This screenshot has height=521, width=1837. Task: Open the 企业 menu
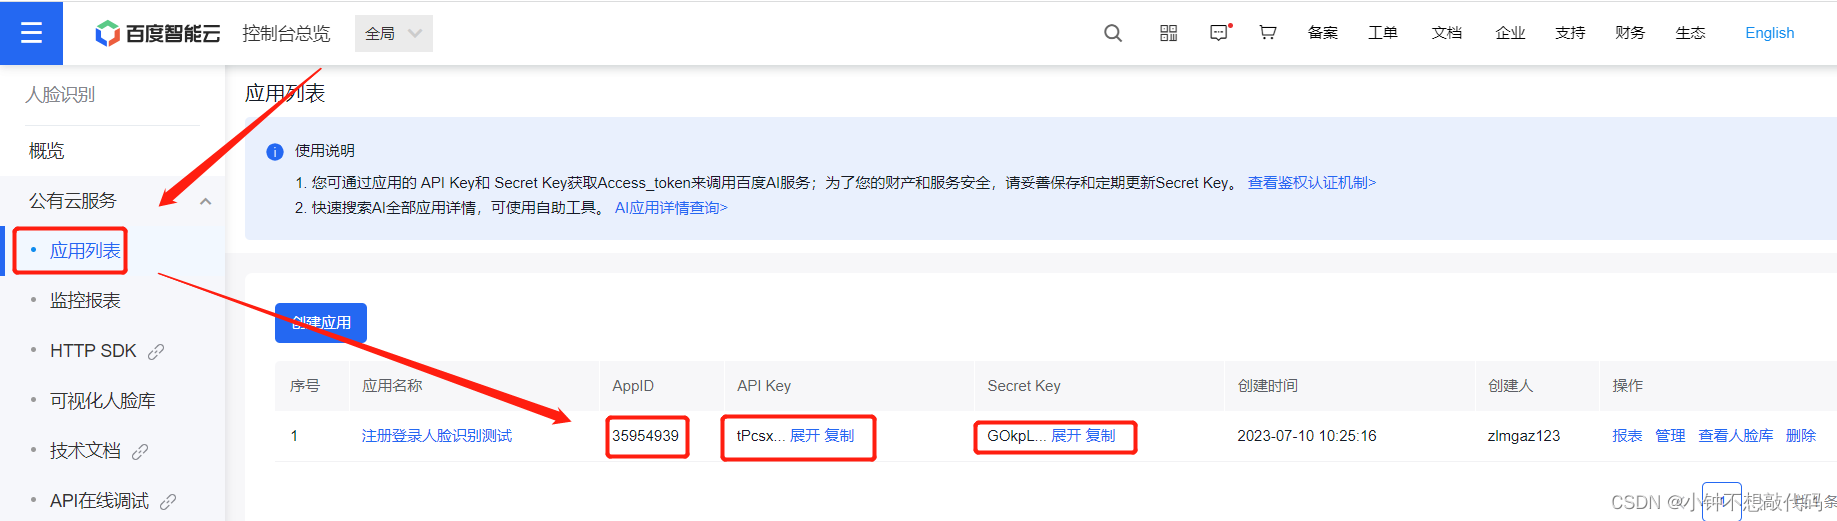(x=1510, y=33)
